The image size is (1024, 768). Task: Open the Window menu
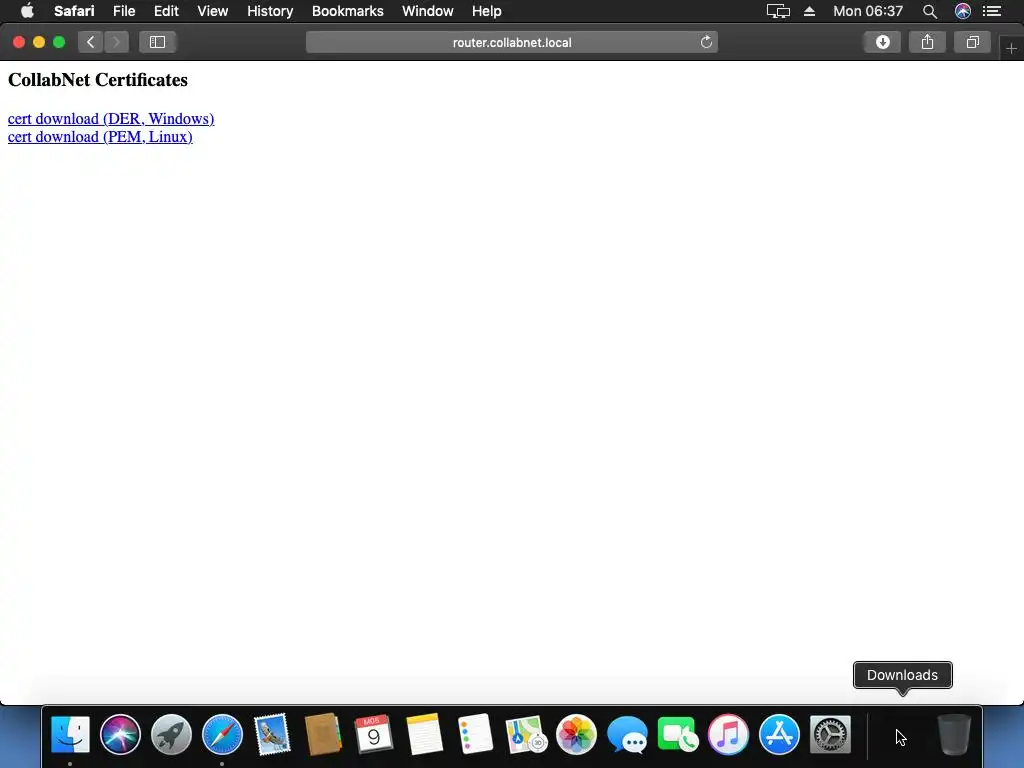pos(428,11)
